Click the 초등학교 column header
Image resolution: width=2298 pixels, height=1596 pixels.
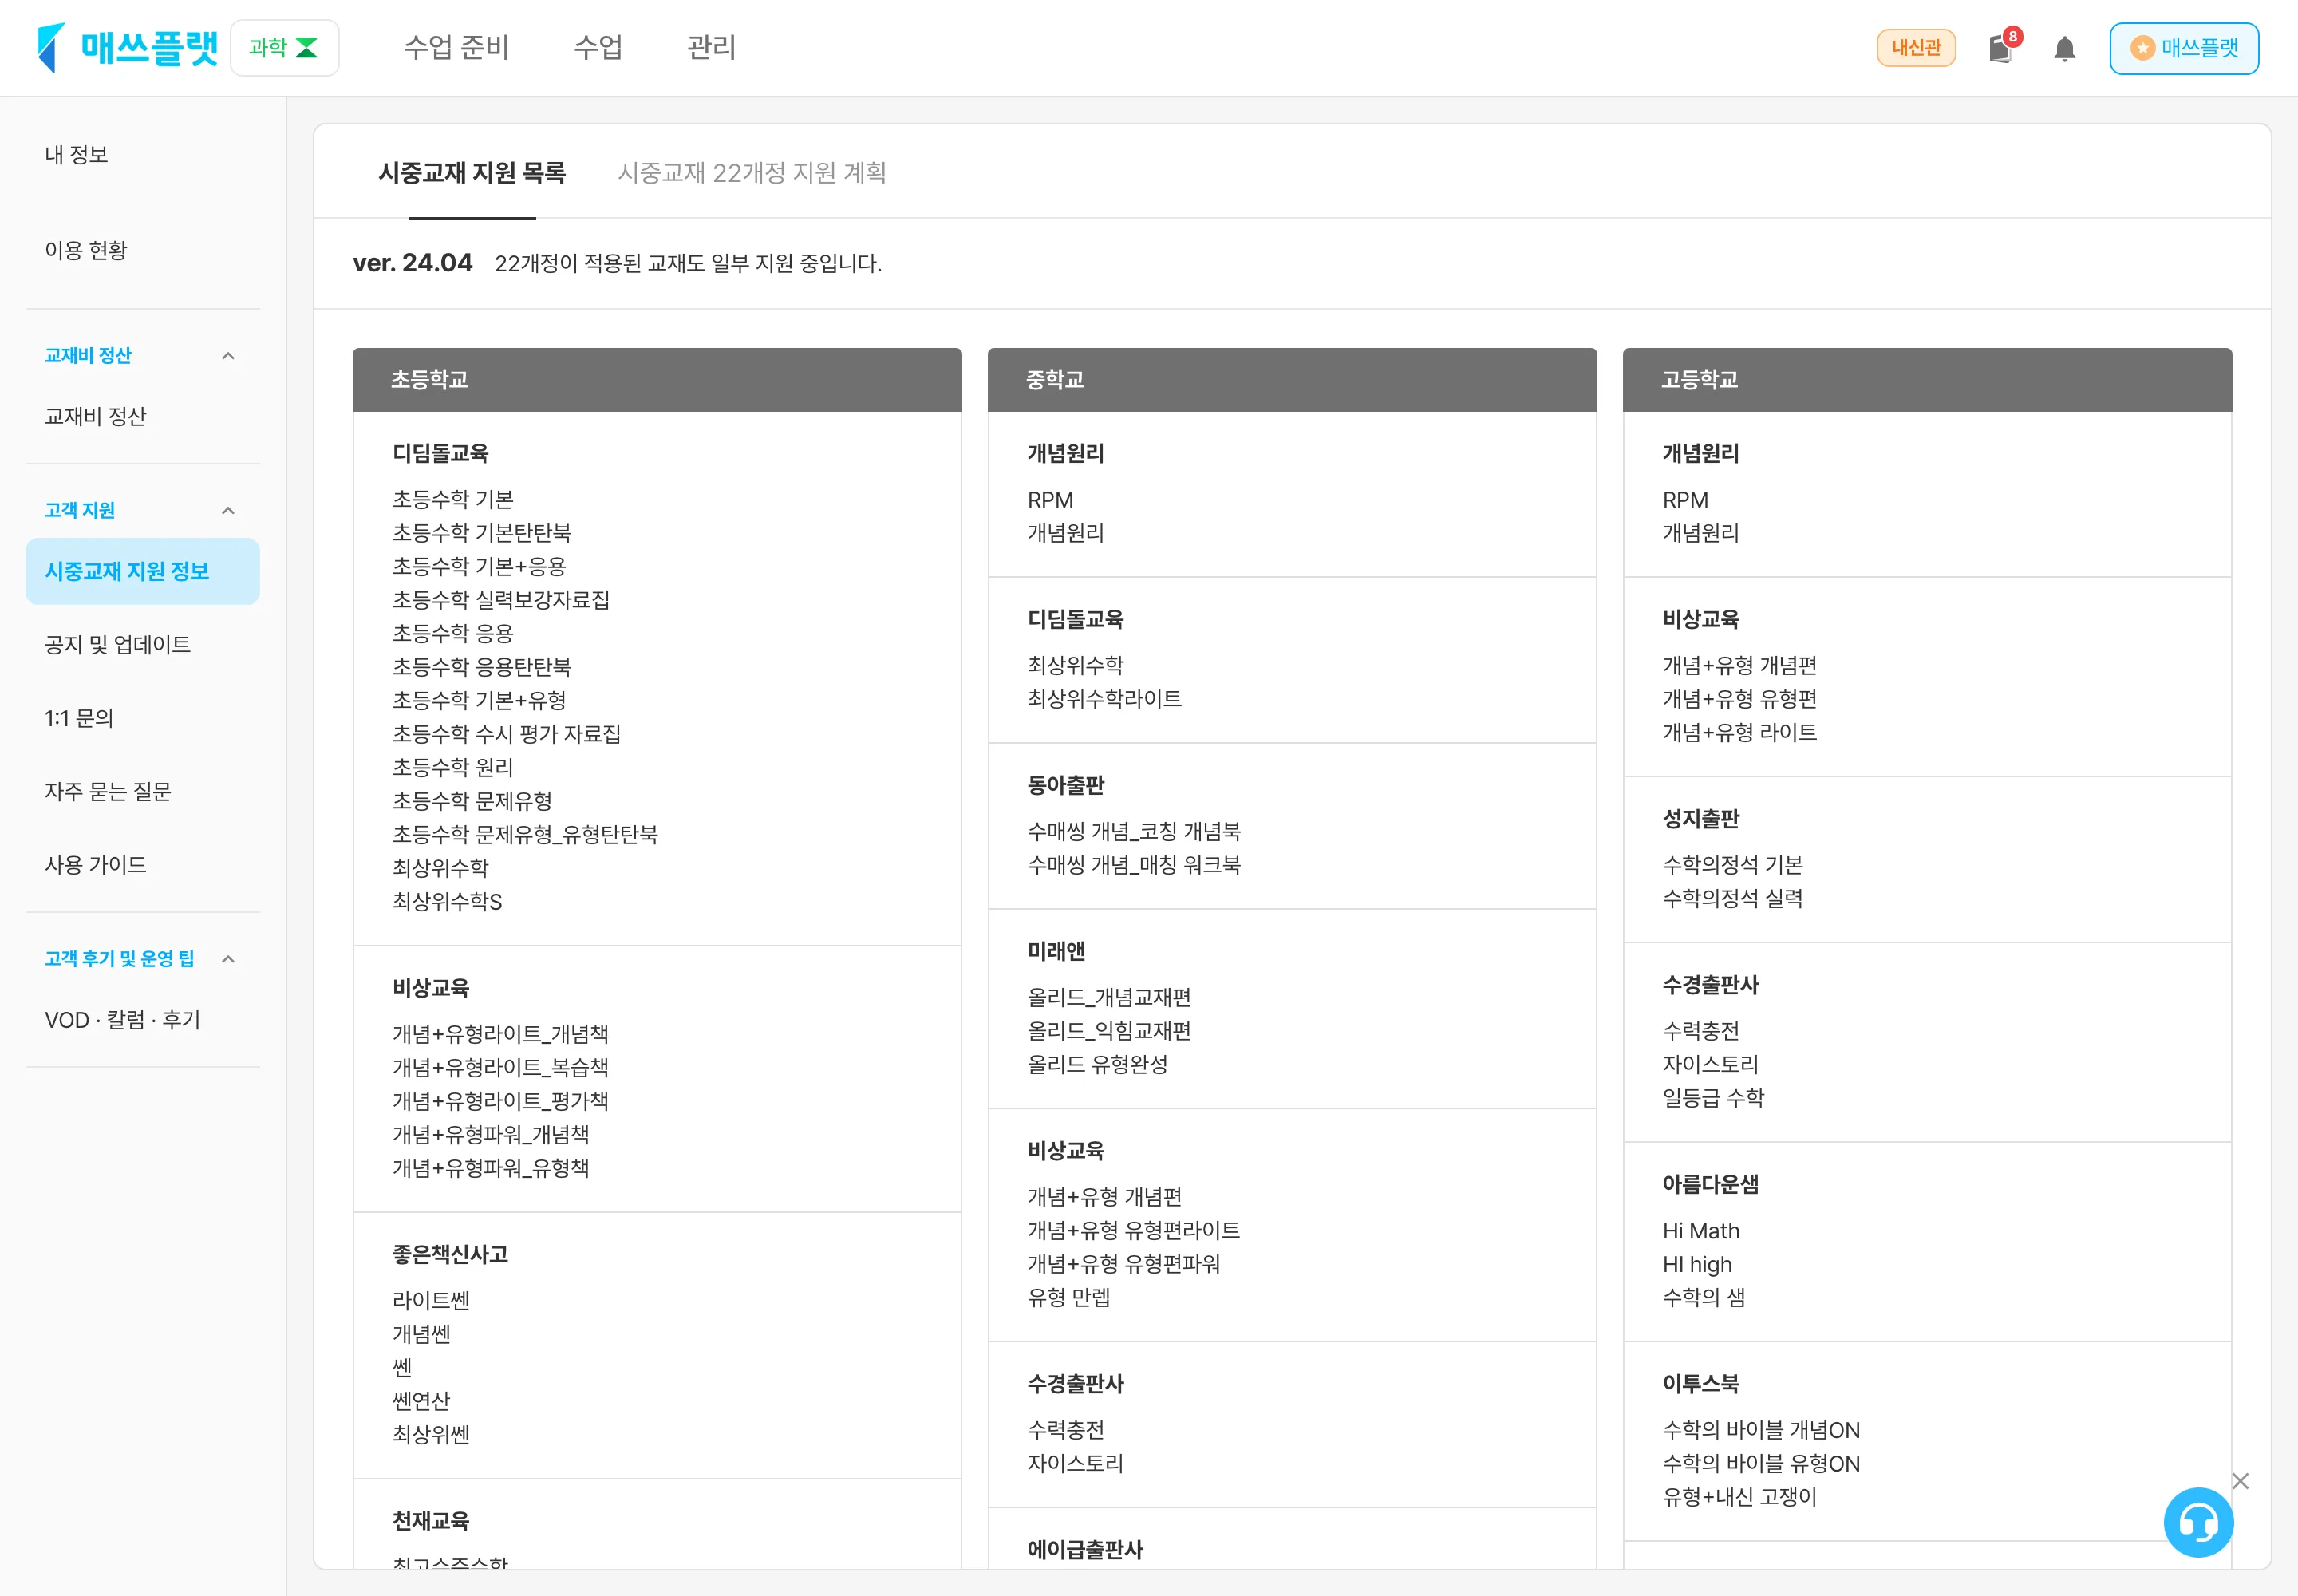[x=657, y=379]
